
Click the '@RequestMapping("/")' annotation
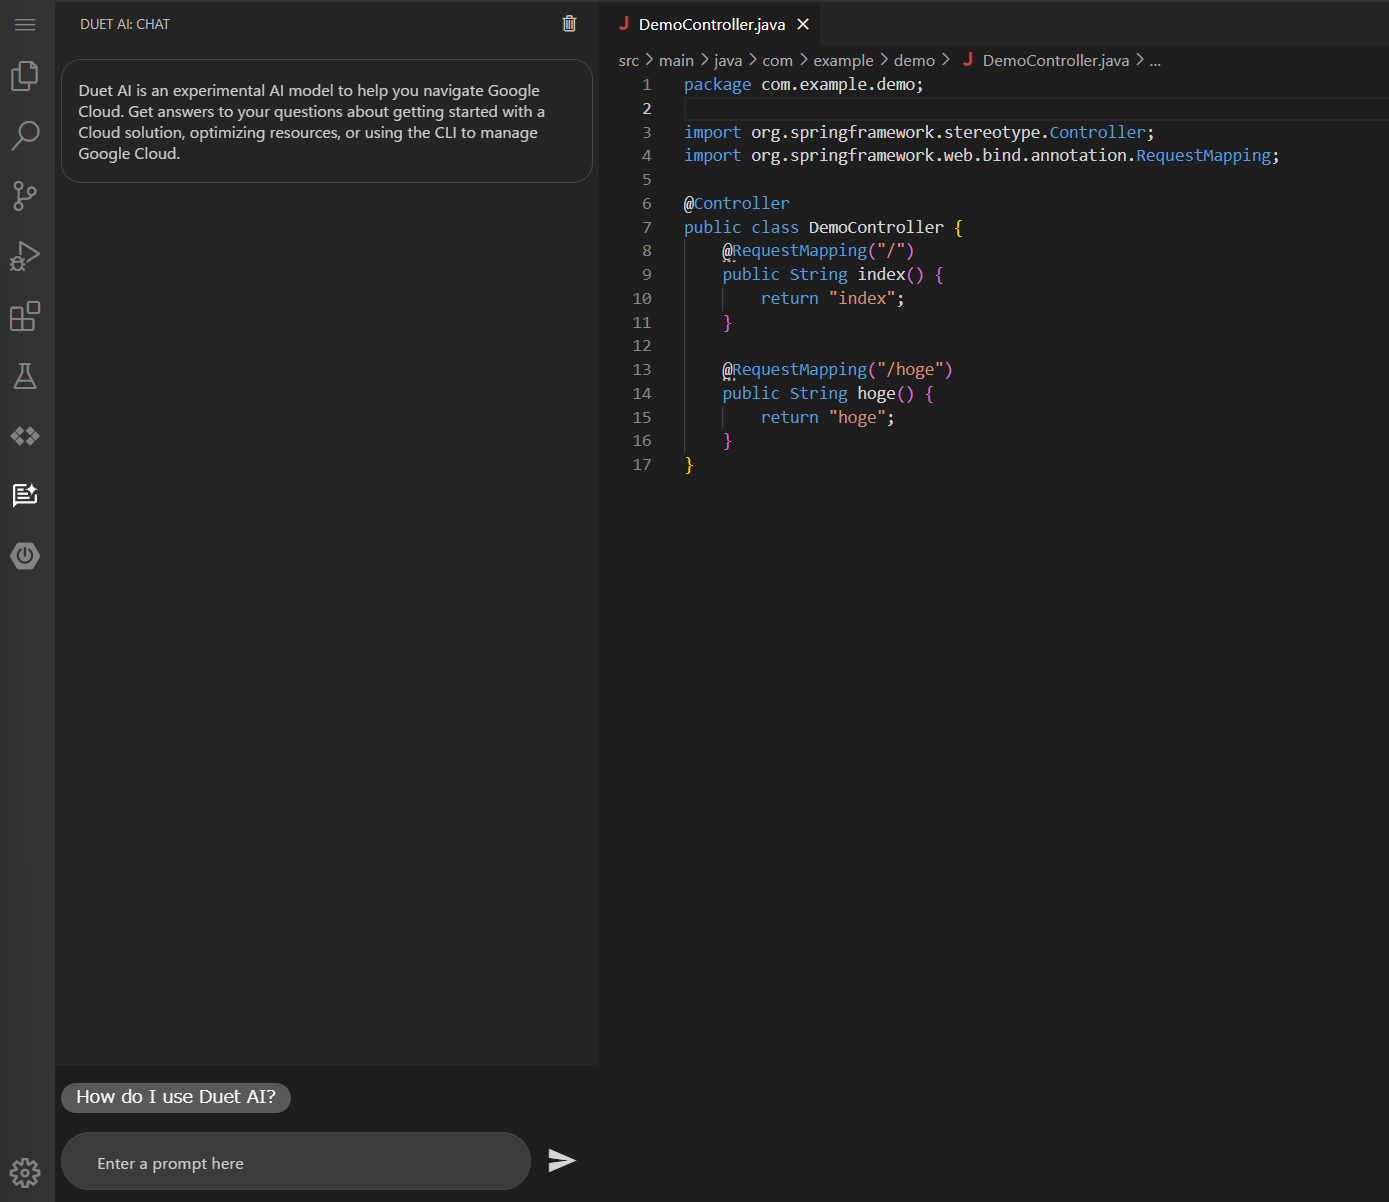pos(818,251)
